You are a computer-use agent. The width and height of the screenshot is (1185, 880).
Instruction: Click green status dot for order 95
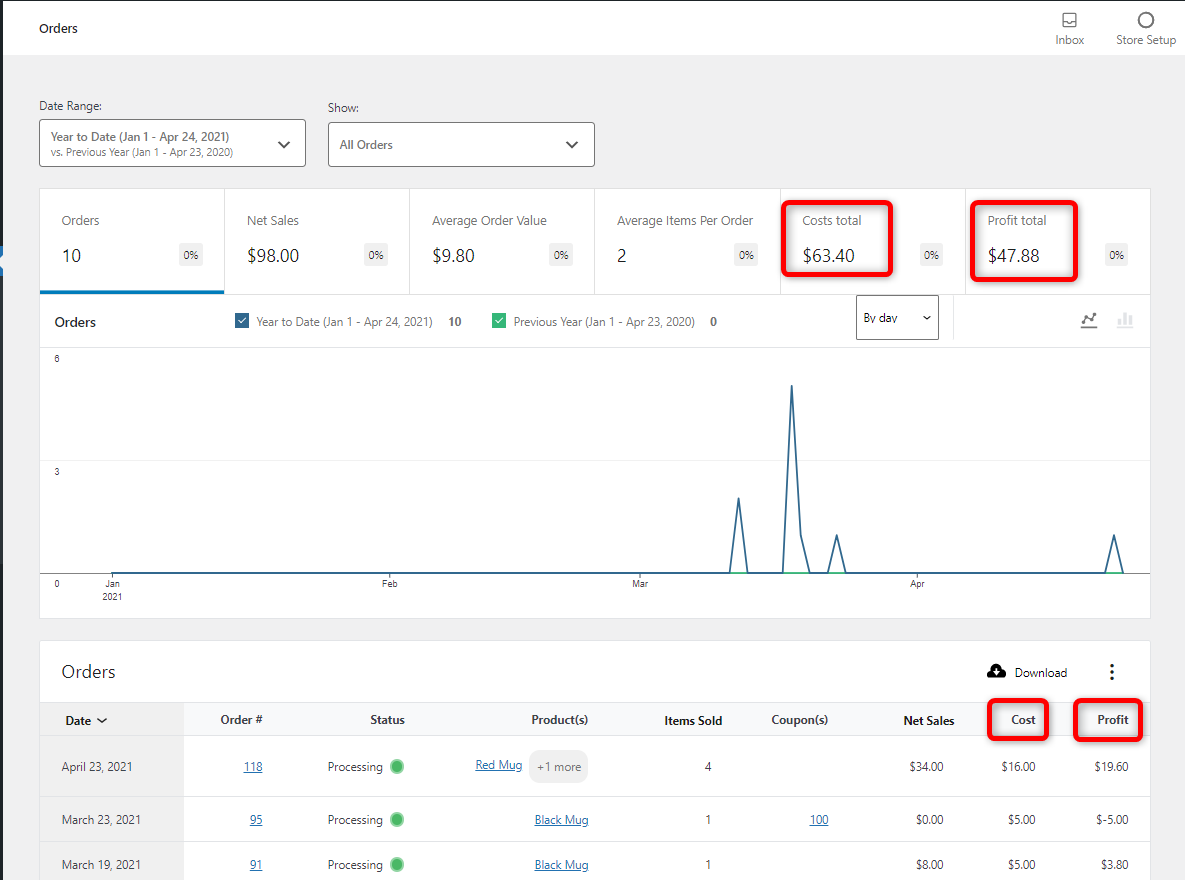[x=397, y=820]
